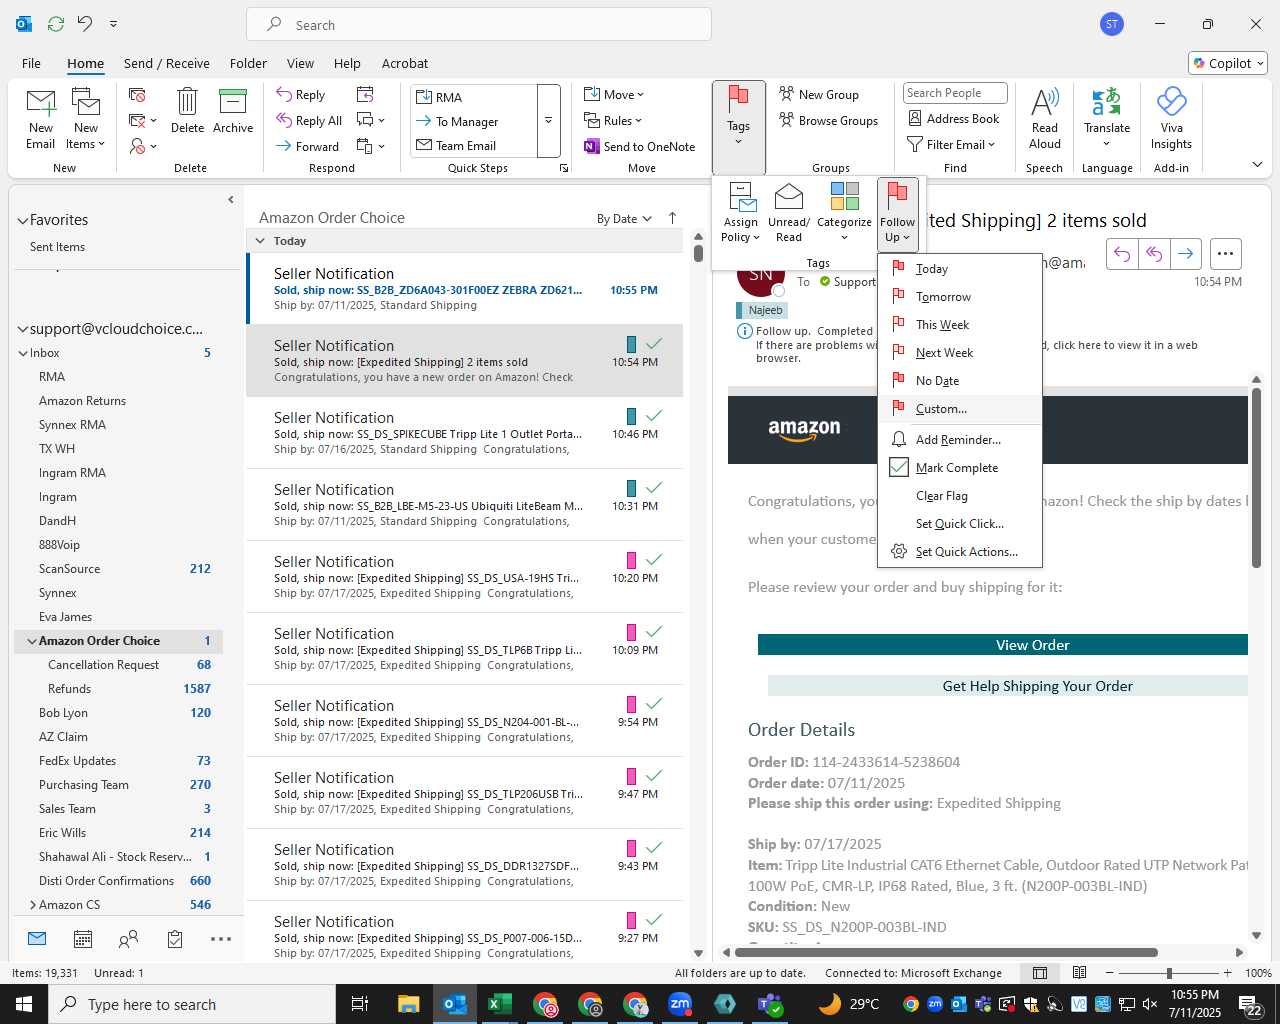Image resolution: width=1280 pixels, height=1024 pixels.
Task: Click the Delete trash icon
Action: point(187,102)
